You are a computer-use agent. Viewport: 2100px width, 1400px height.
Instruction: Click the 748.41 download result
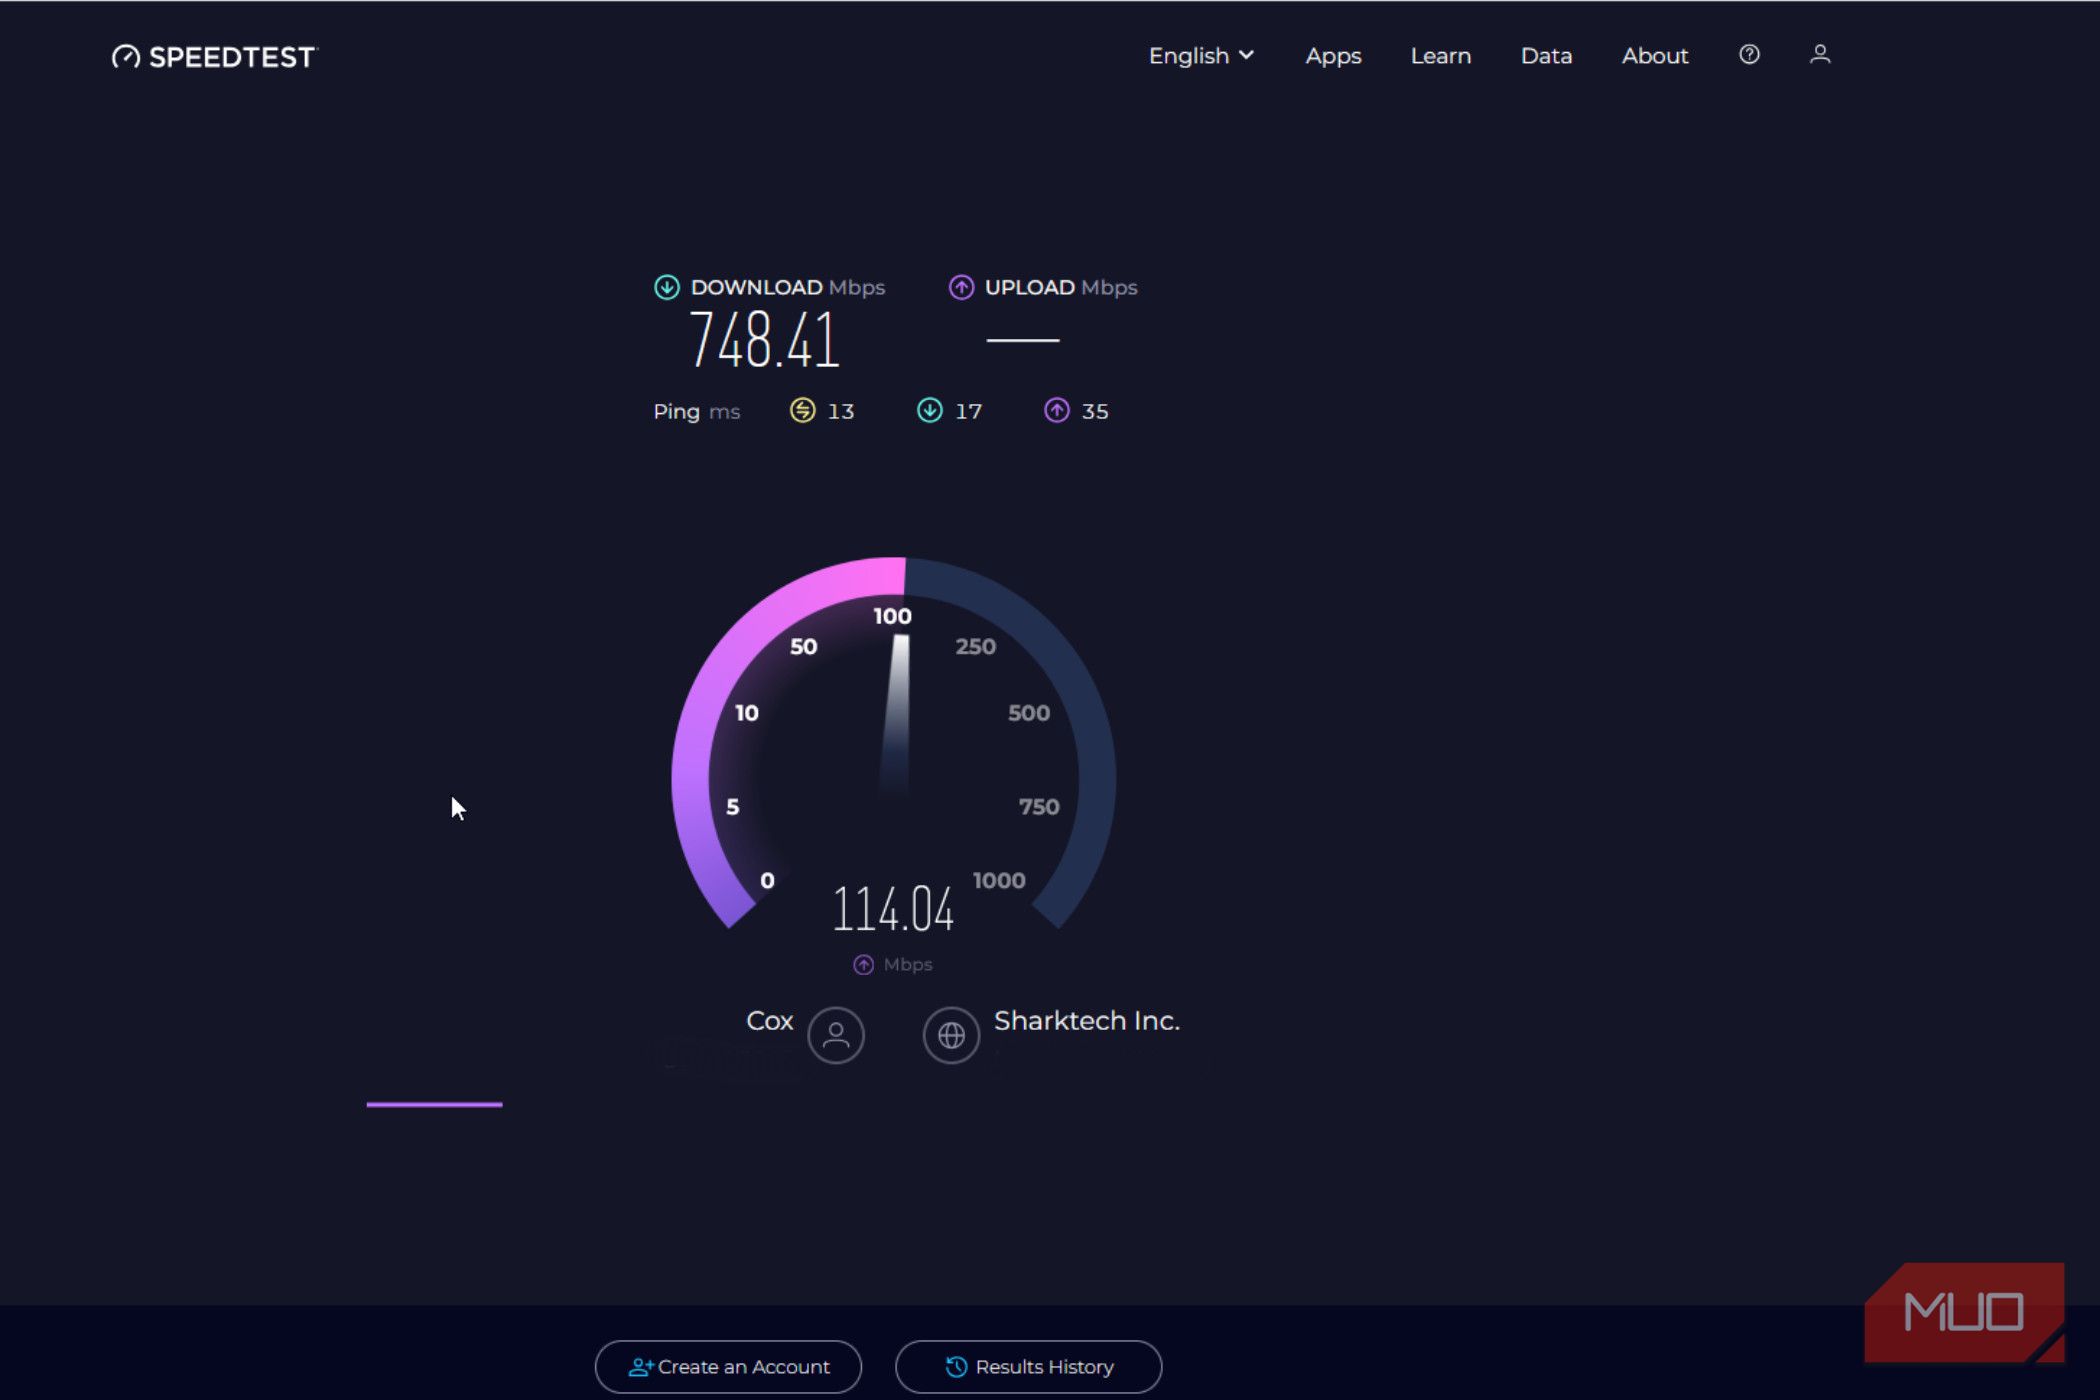pyautogui.click(x=764, y=341)
